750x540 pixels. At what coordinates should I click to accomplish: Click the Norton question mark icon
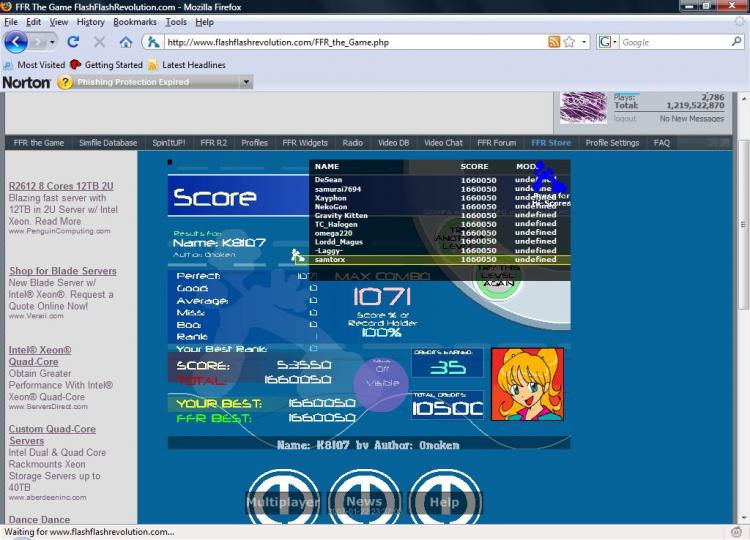pos(65,82)
